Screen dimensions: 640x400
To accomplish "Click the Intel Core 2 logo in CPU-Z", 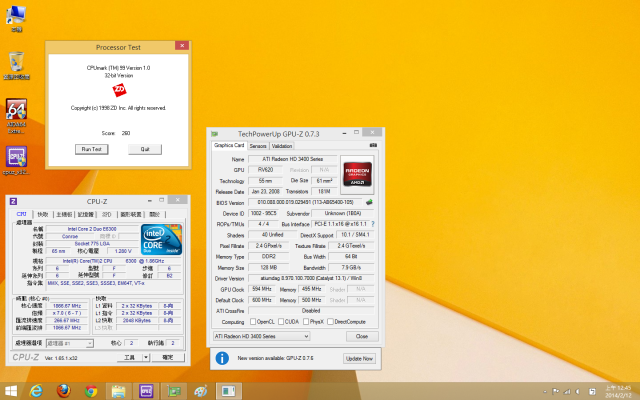I will [161, 240].
